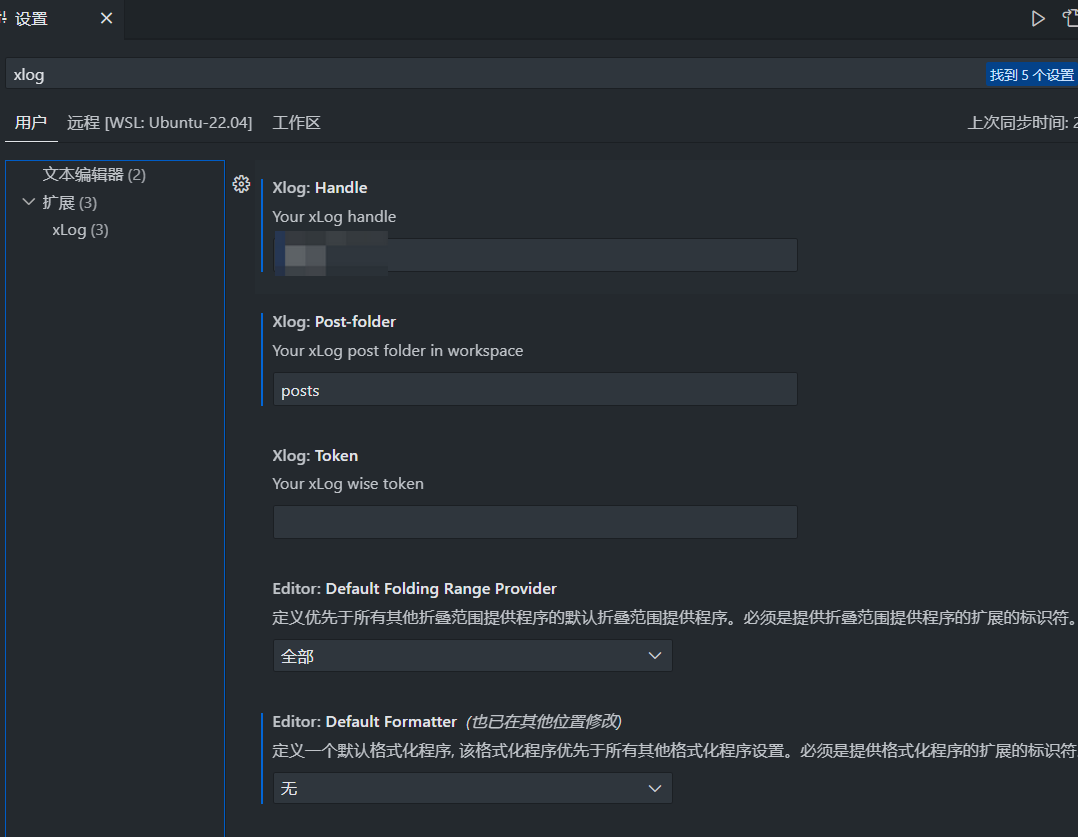Click the 也已在其他位置修改 link text
The width and height of the screenshot is (1078, 837).
[544, 721]
